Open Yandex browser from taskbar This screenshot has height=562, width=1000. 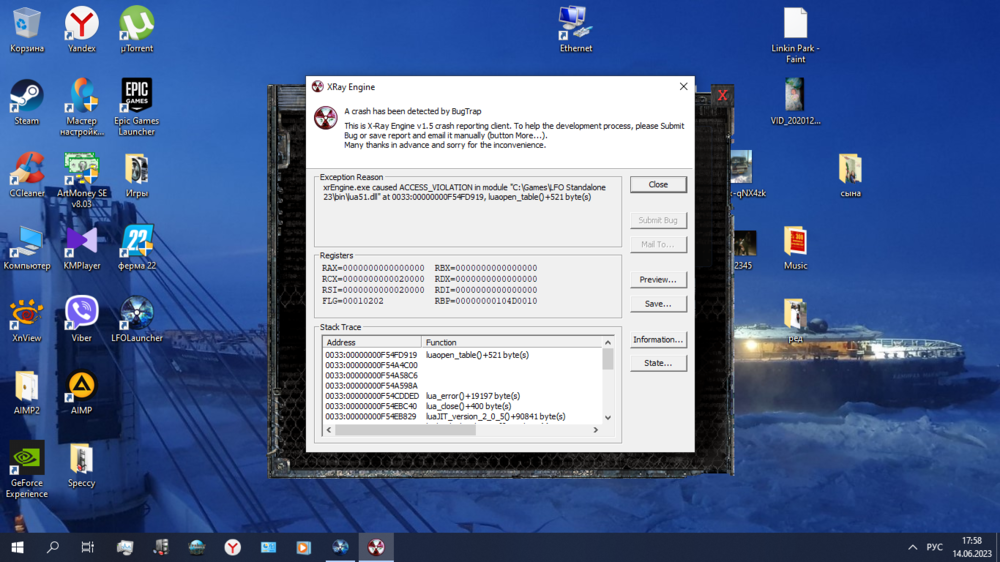233,547
